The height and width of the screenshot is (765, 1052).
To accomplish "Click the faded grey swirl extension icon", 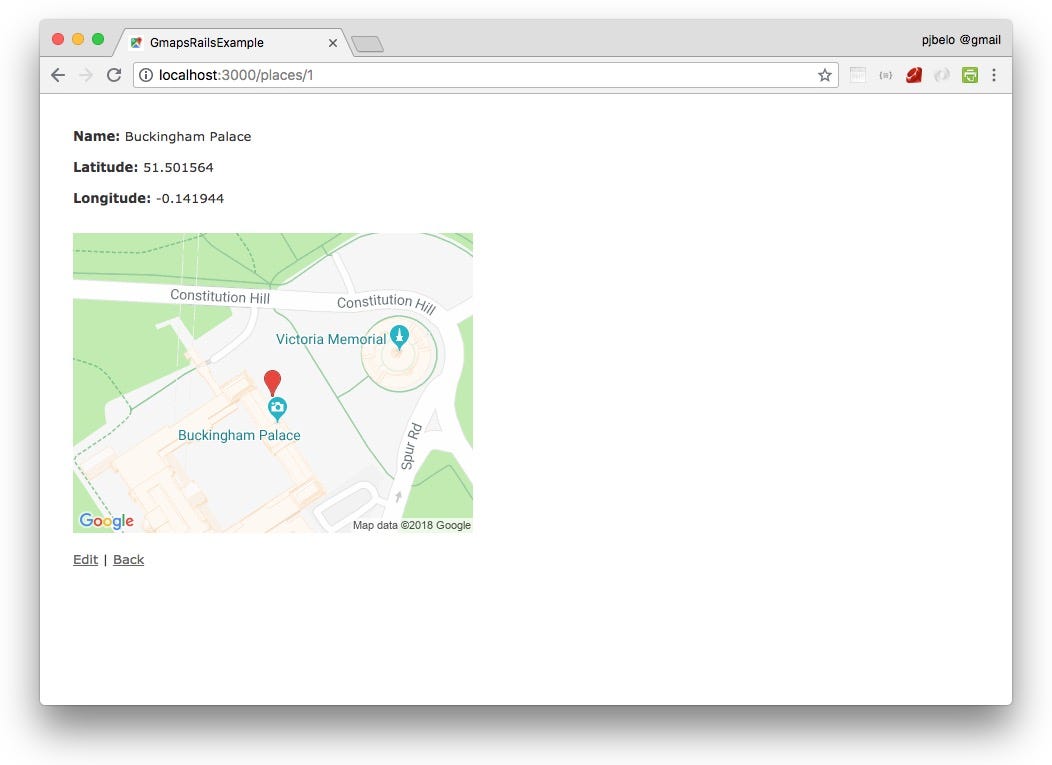I will 942,75.
